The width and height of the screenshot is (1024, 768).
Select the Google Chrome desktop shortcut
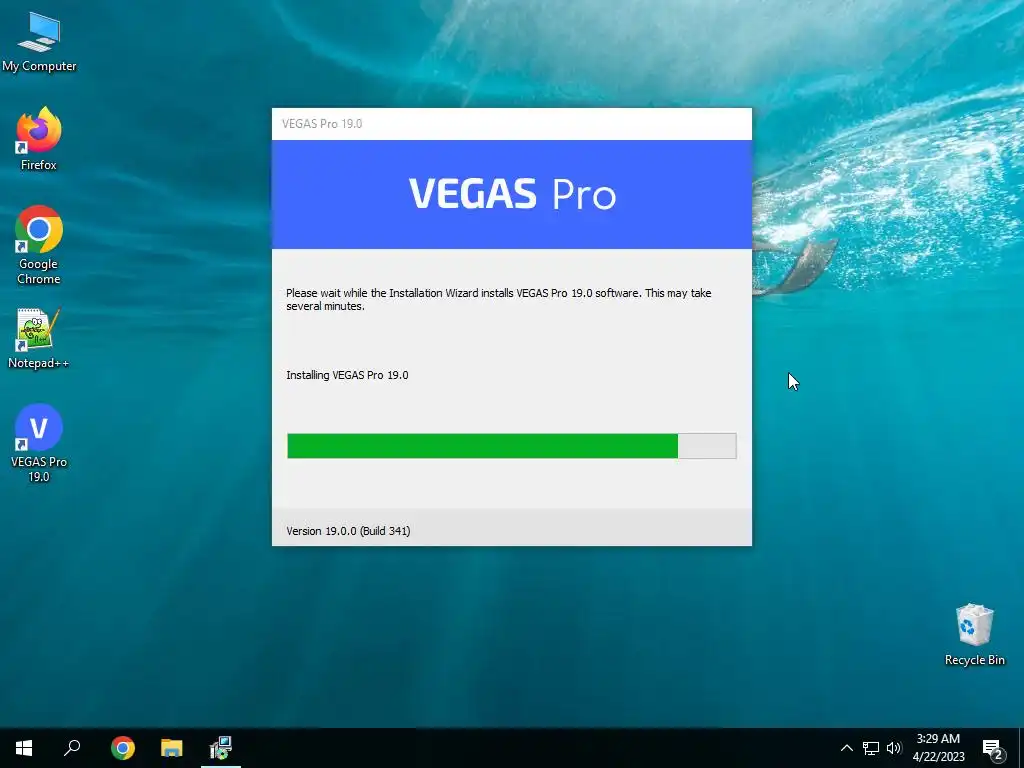39,245
